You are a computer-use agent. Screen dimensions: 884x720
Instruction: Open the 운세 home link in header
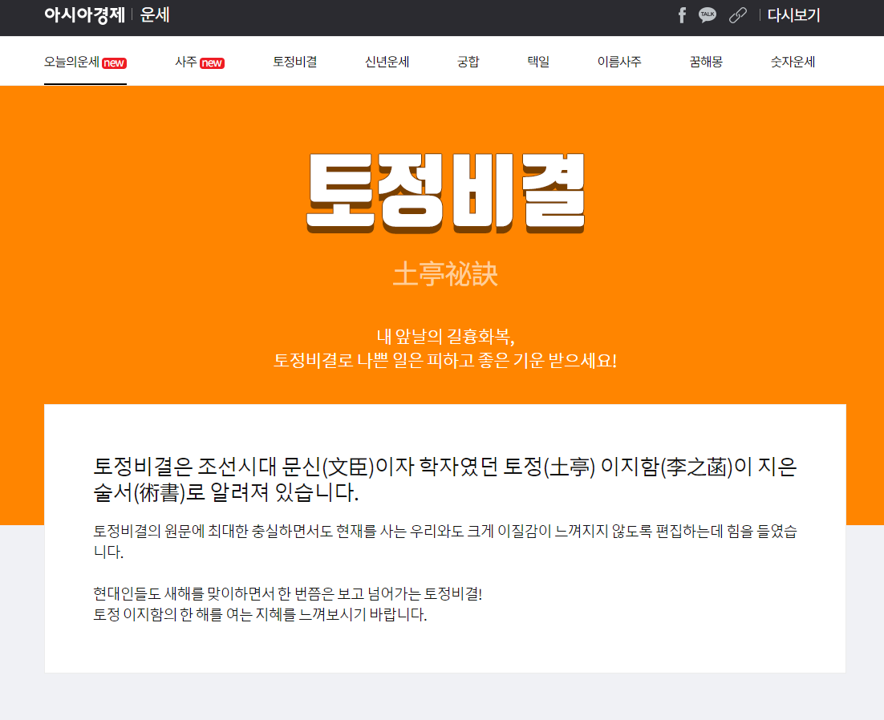(153, 16)
